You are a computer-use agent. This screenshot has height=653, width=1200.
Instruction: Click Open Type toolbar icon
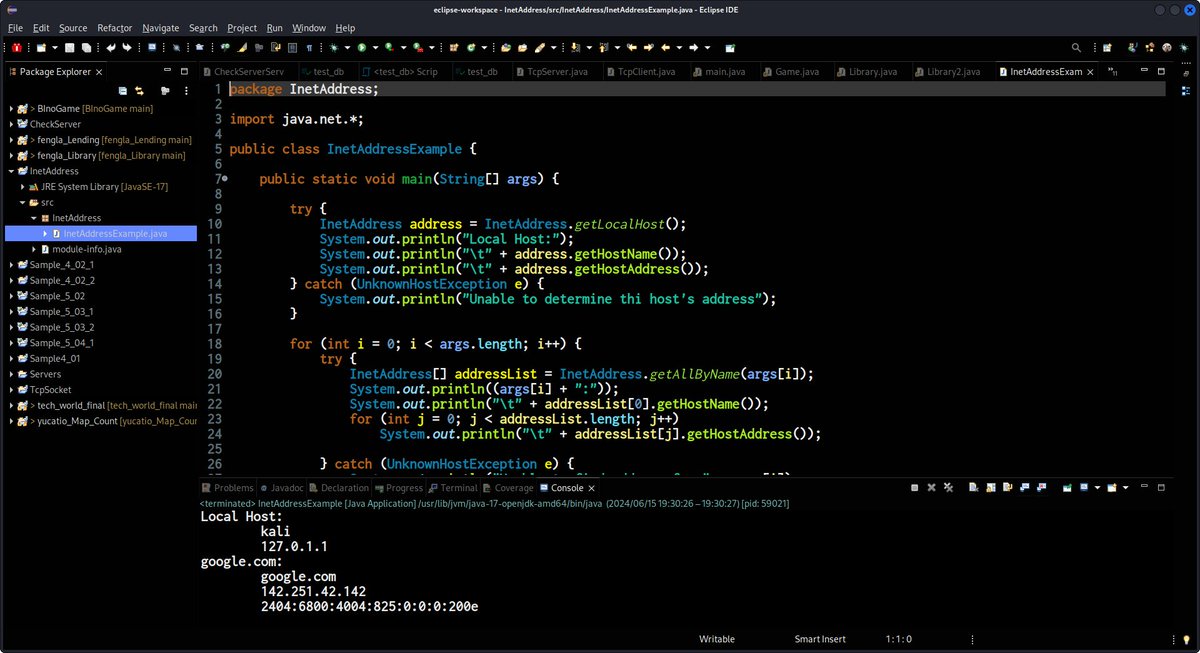(x=505, y=47)
